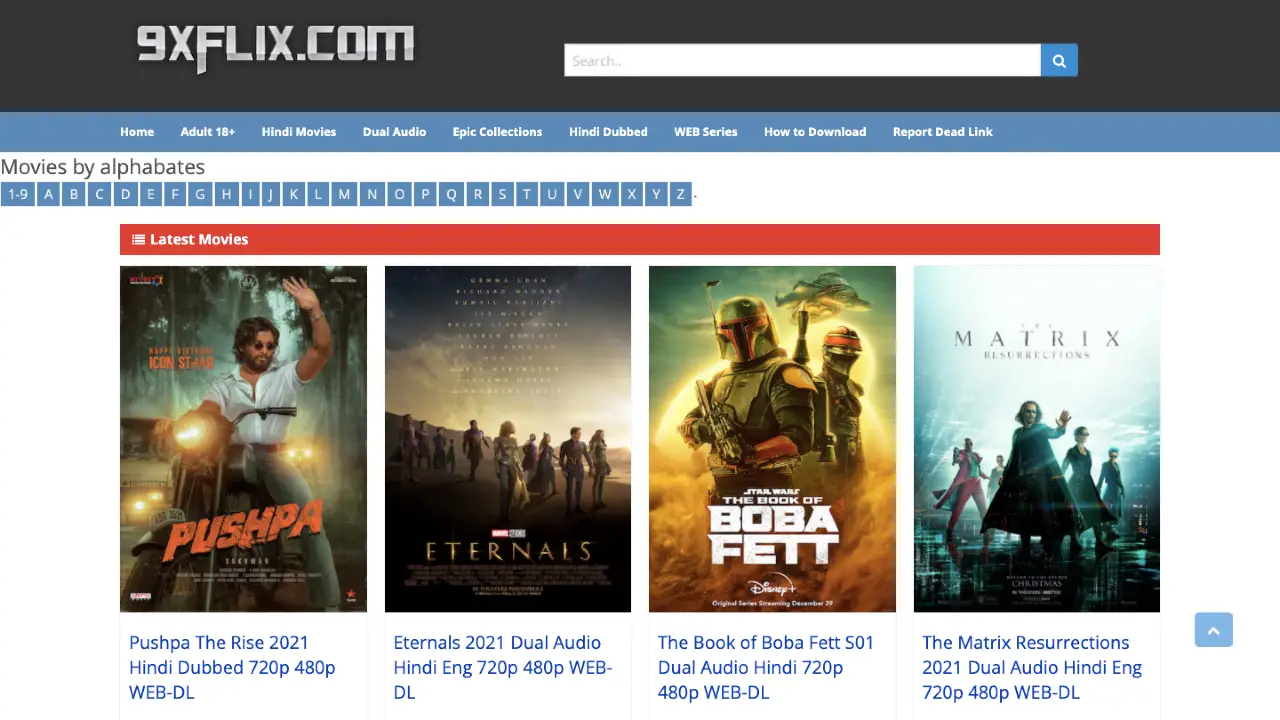The image size is (1280, 720).
Task: Filter movies by letter J
Action: pyautogui.click(x=270, y=194)
